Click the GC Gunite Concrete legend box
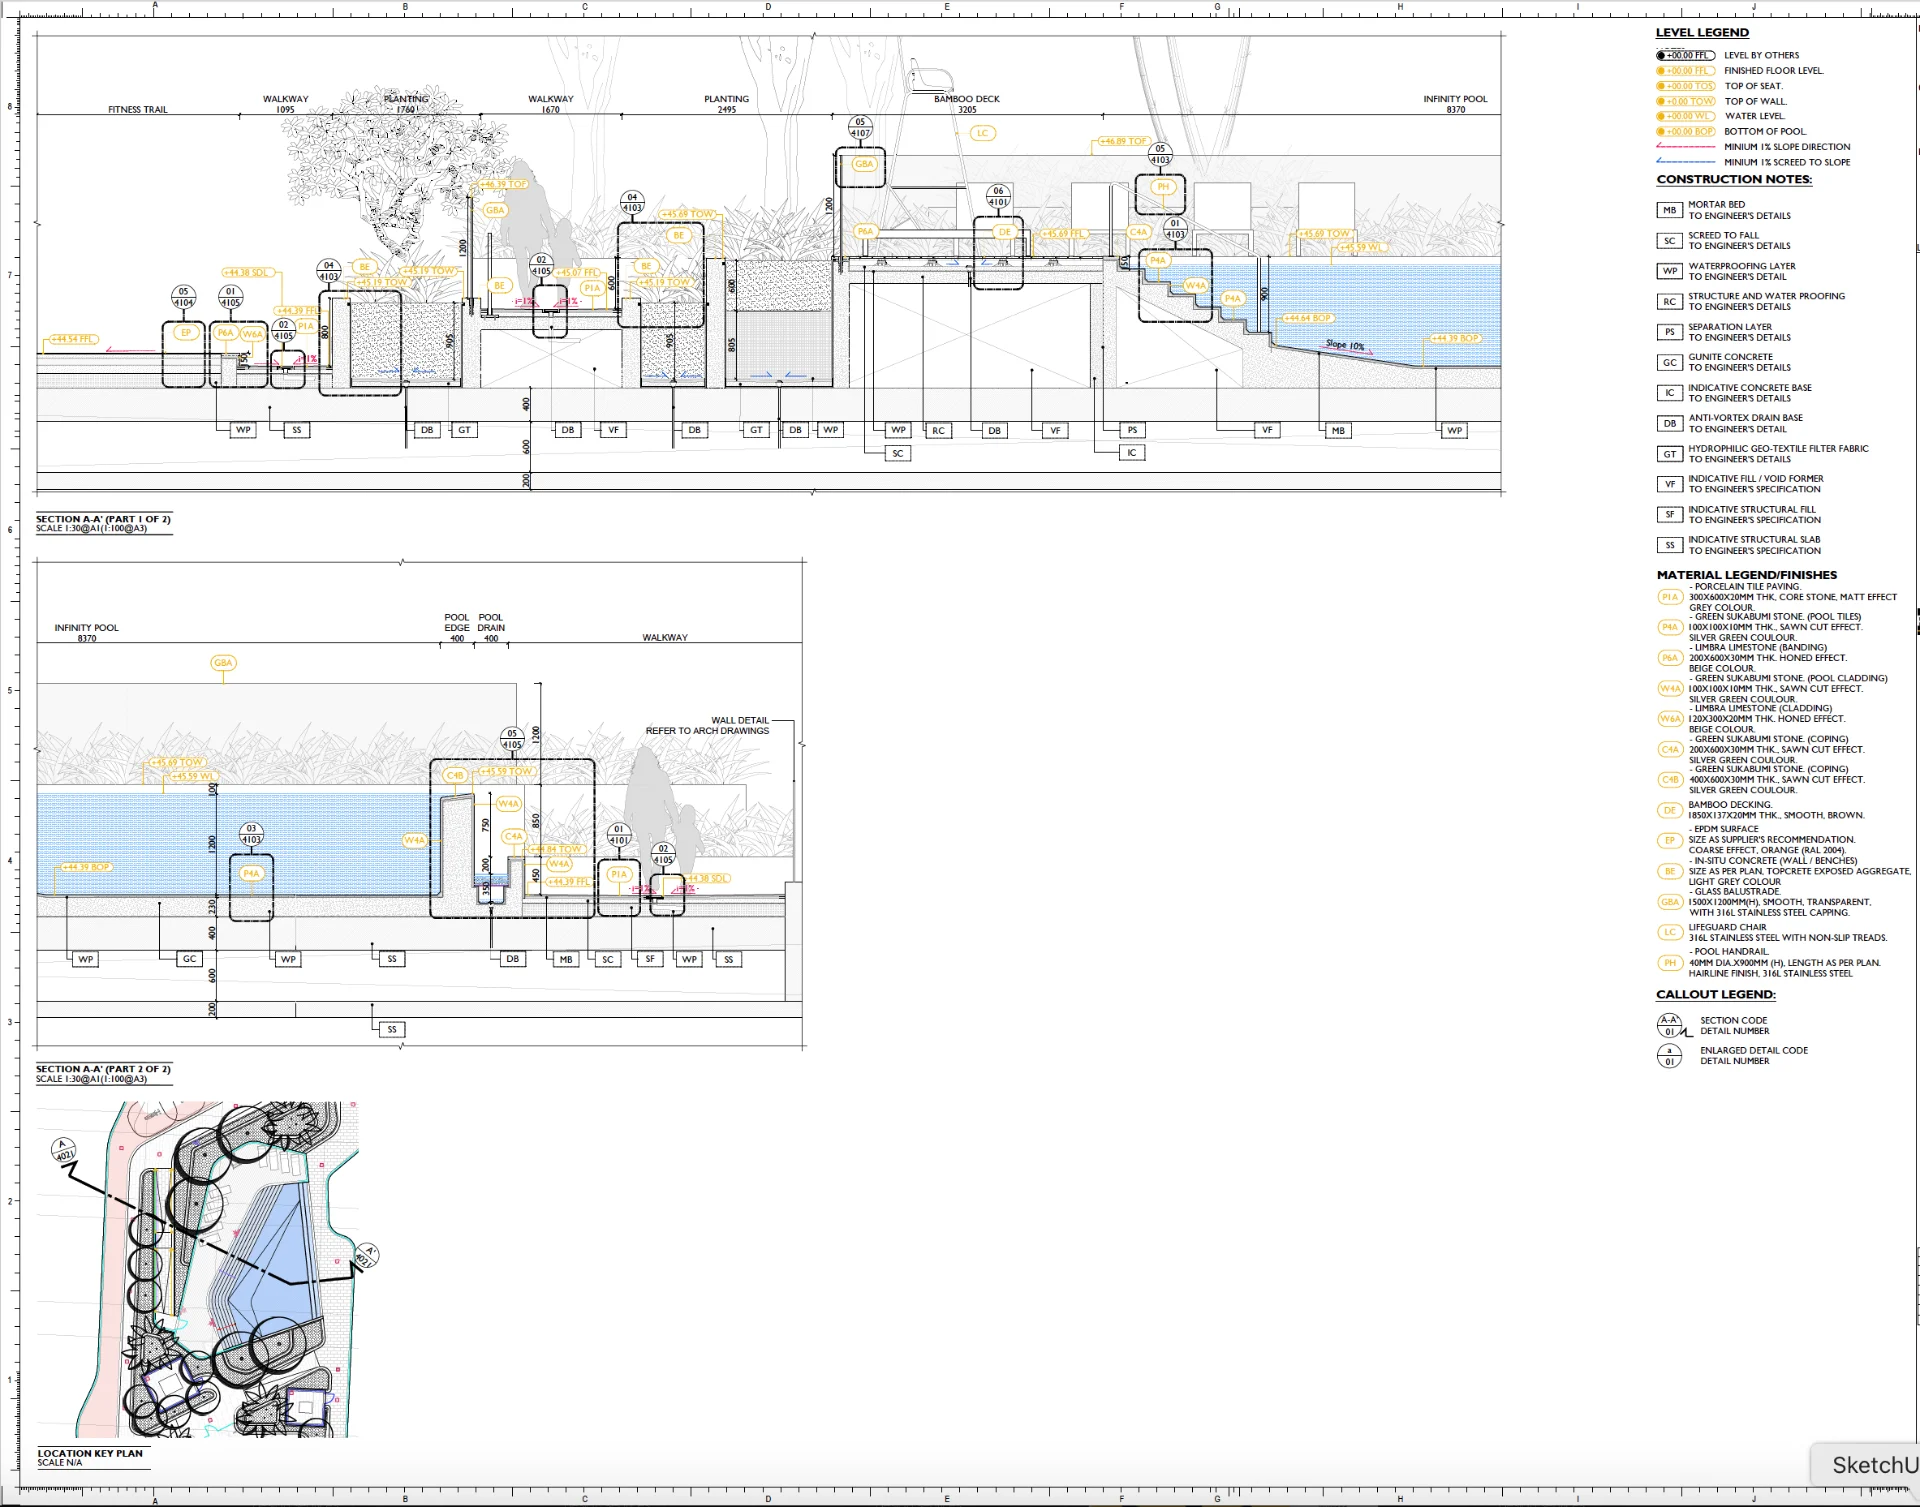Screen dimensions: 1920x1507 1669,363
